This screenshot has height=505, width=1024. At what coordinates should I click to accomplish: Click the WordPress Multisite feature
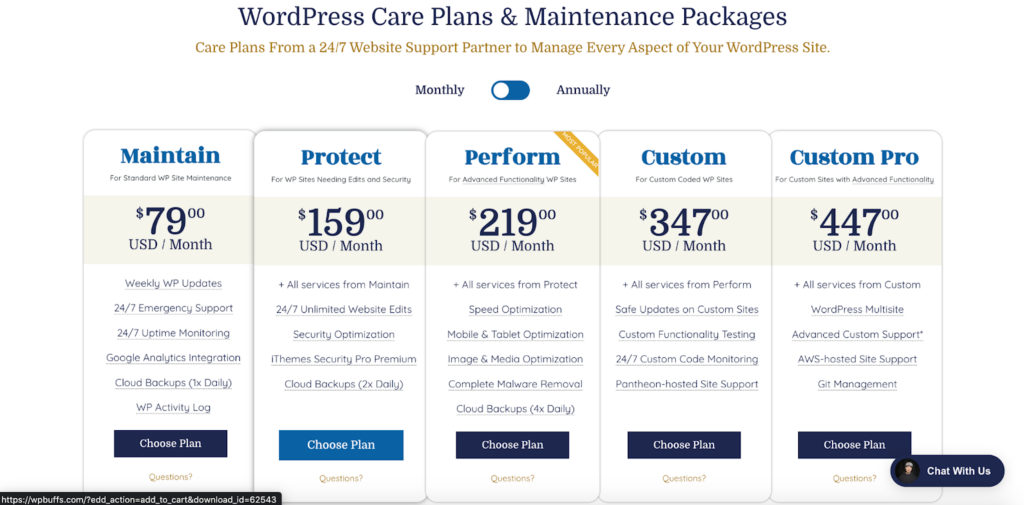point(857,310)
